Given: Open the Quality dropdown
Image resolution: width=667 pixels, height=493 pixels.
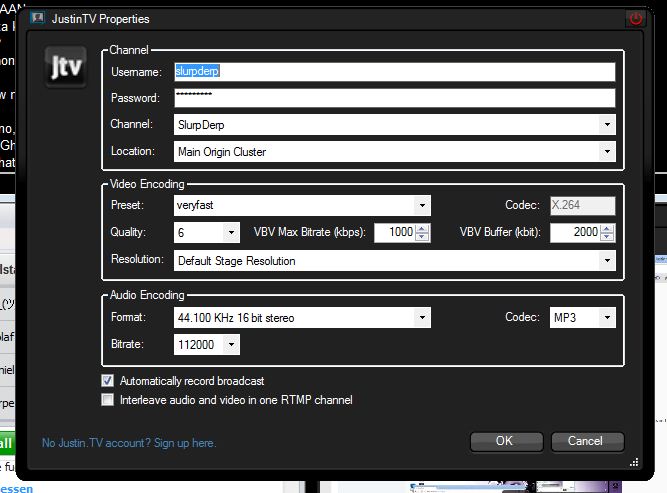Looking at the screenshot, I should click(207, 233).
